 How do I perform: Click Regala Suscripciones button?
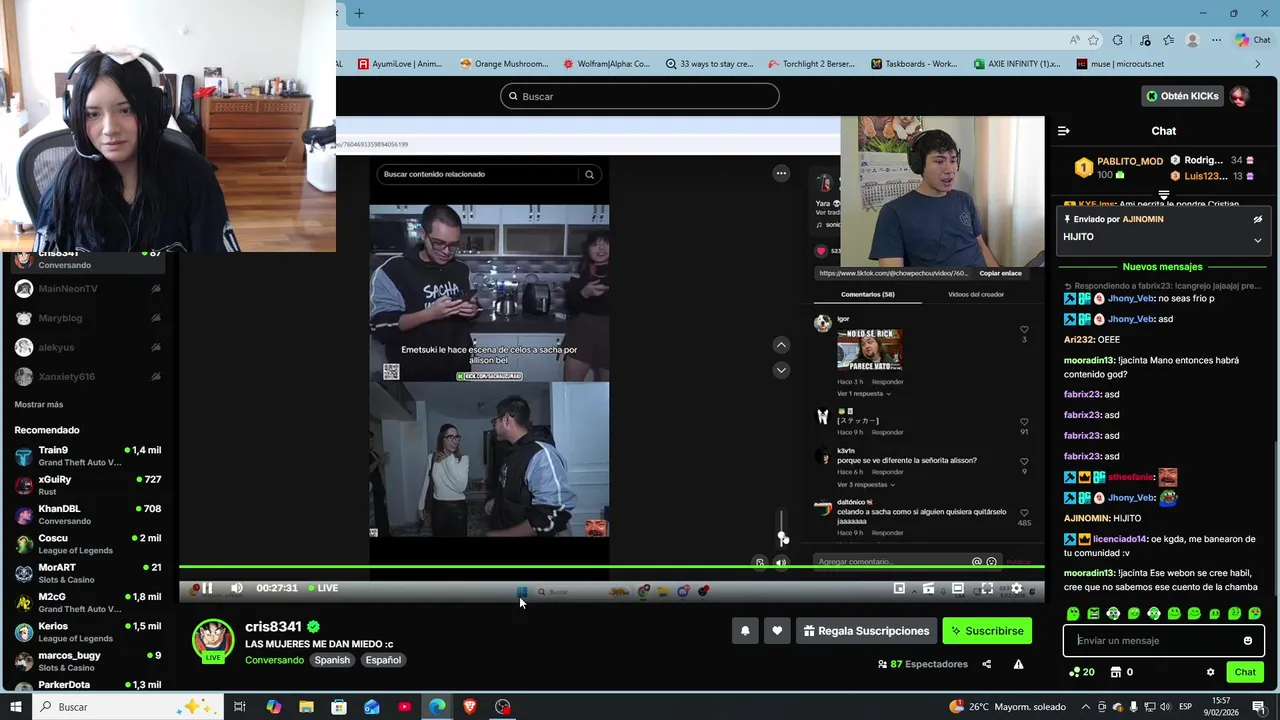tap(866, 631)
